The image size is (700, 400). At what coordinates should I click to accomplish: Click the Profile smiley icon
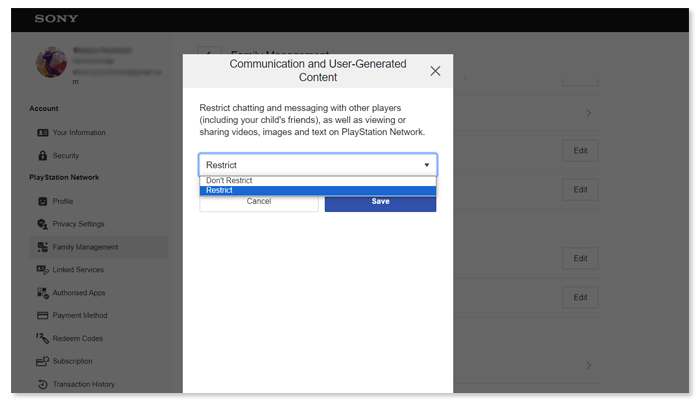coord(42,201)
